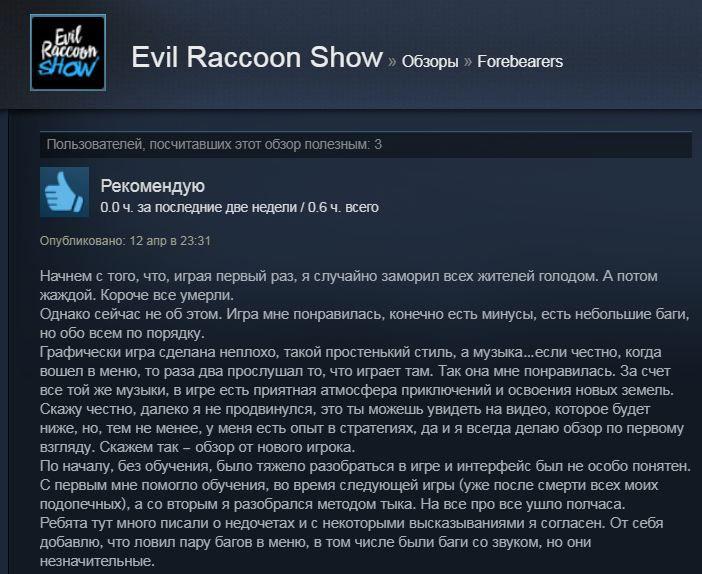The image size is (702, 574).
Task: Click the » separator before Forebearers
Action: (x=468, y=62)
